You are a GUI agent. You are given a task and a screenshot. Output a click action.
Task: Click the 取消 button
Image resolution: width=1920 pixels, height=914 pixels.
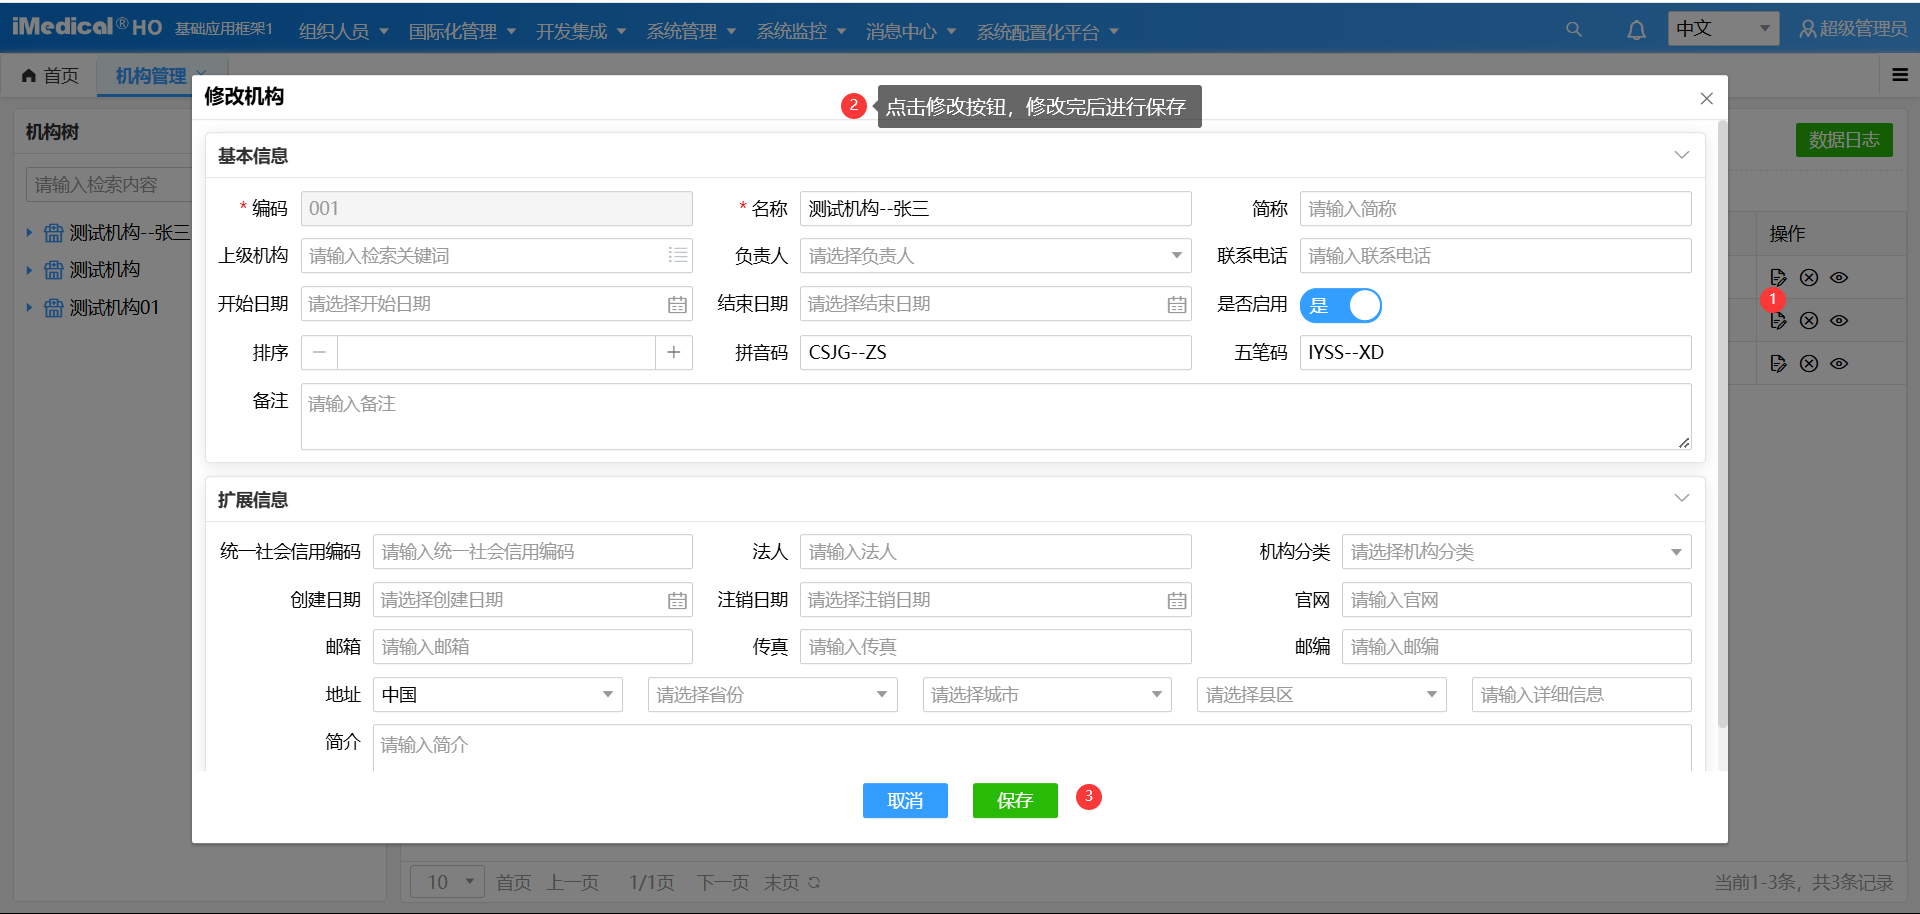pos(905,801)
